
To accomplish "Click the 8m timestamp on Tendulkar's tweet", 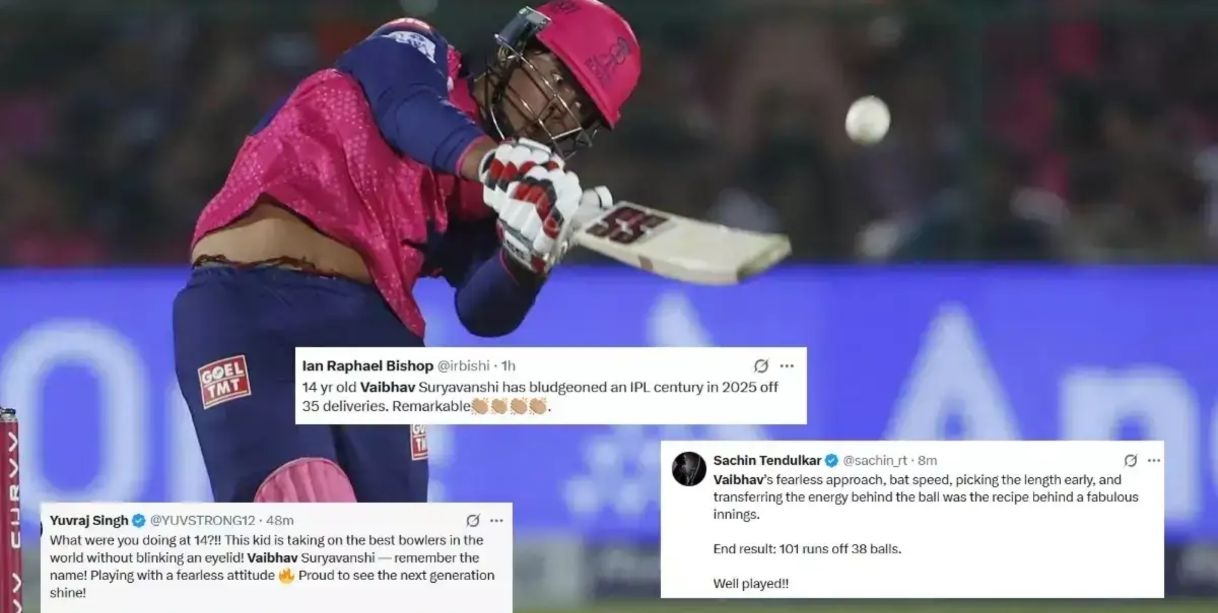I will [928, 460].
